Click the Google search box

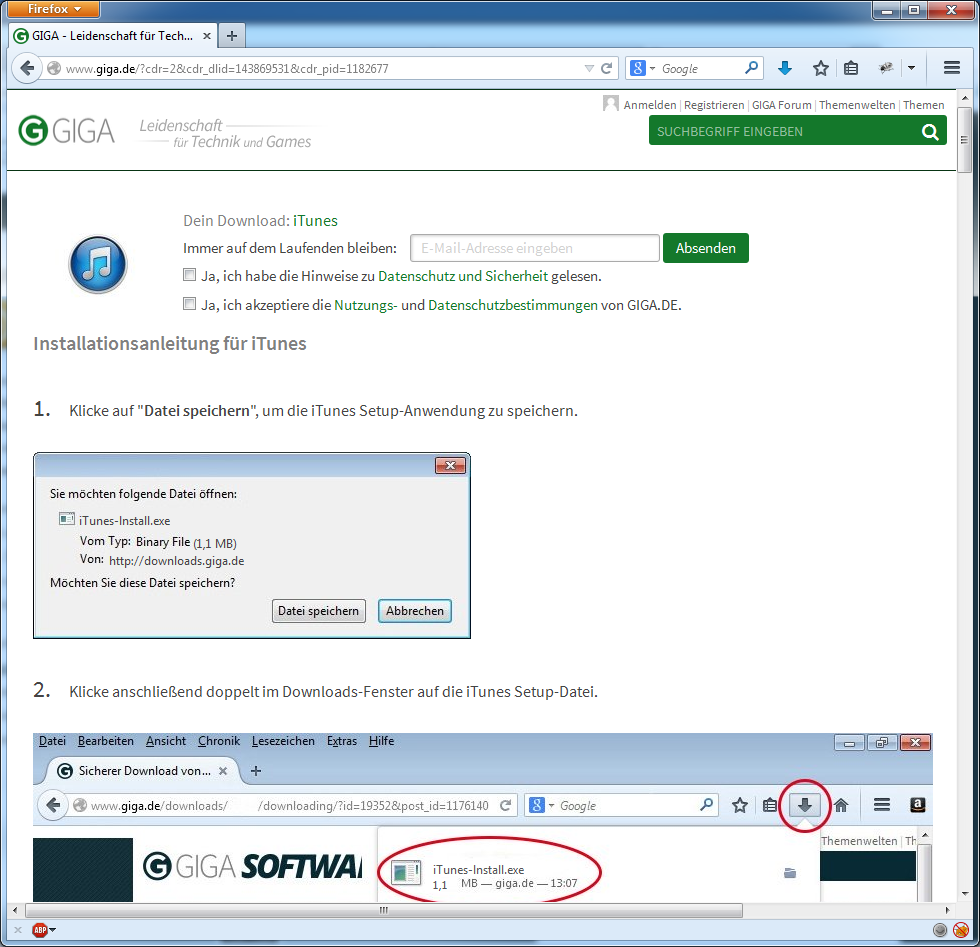point(700,69)
